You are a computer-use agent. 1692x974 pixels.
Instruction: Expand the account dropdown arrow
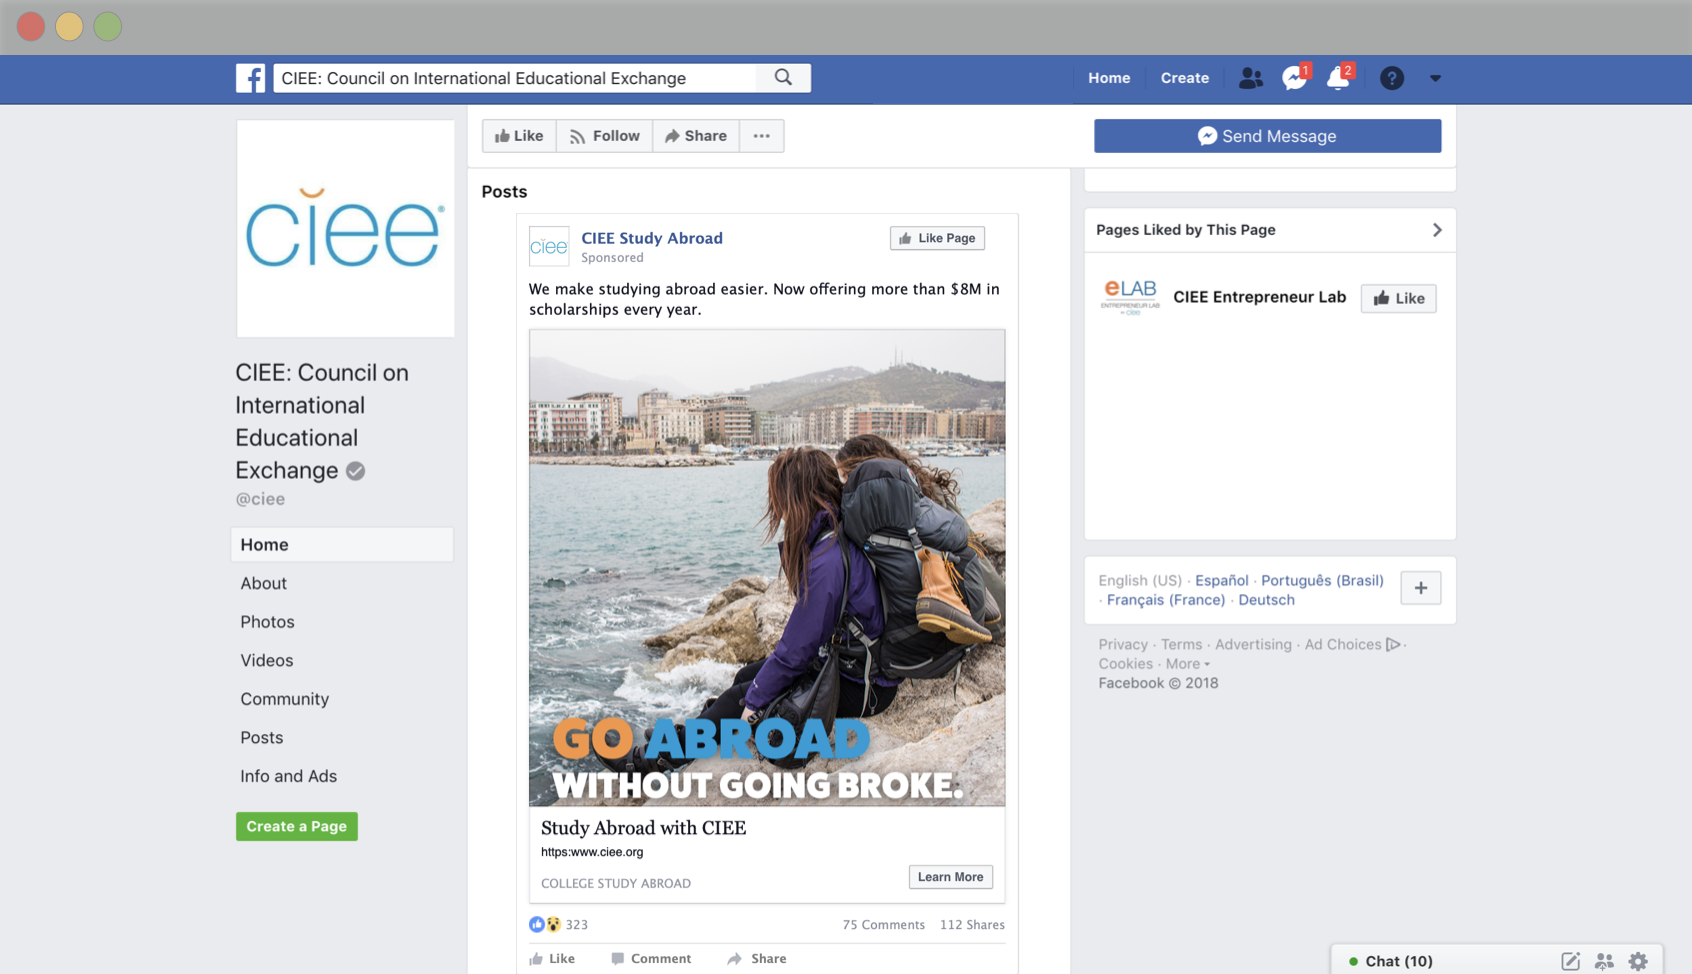(x=1435, y=78)
